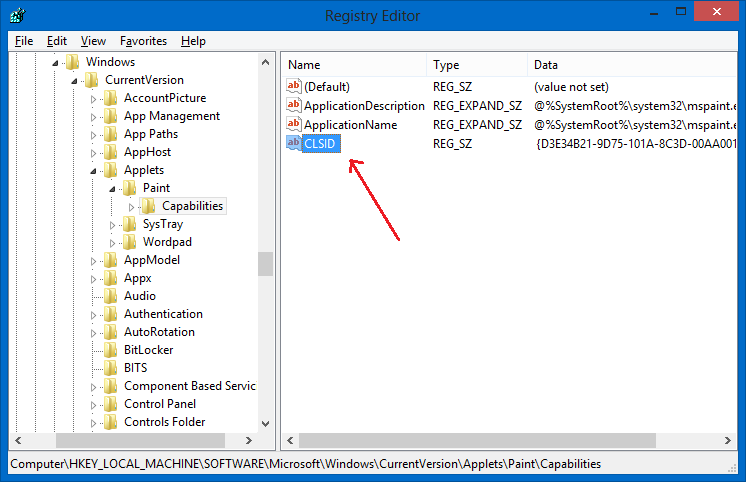Click the tree pane scroll up arrow
Screen dimensions: 746x482
[265, 62]
